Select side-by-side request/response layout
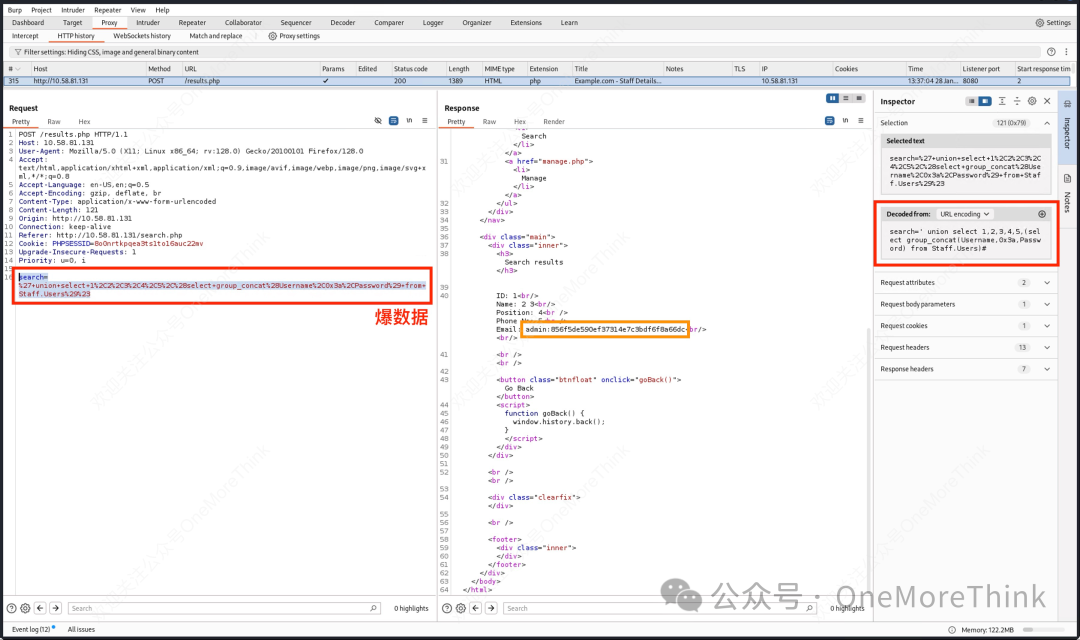 tap(832, 99)
